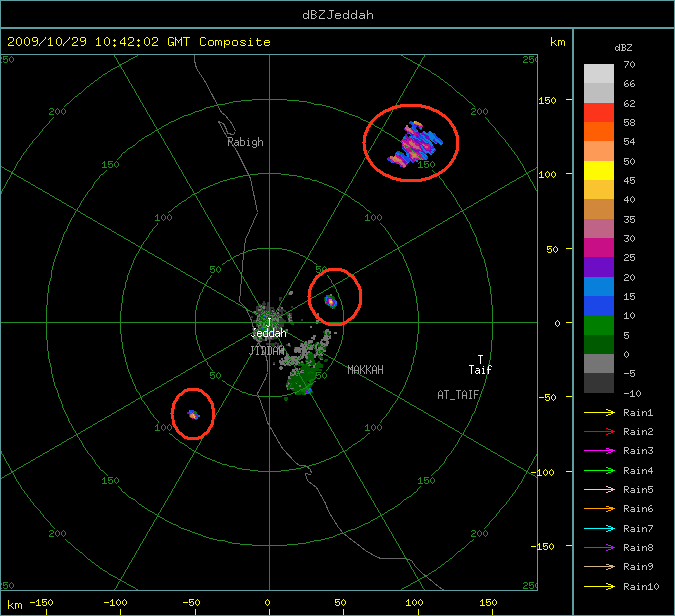Select the magenta Rain3 arrow icon

tap(599, 451)
